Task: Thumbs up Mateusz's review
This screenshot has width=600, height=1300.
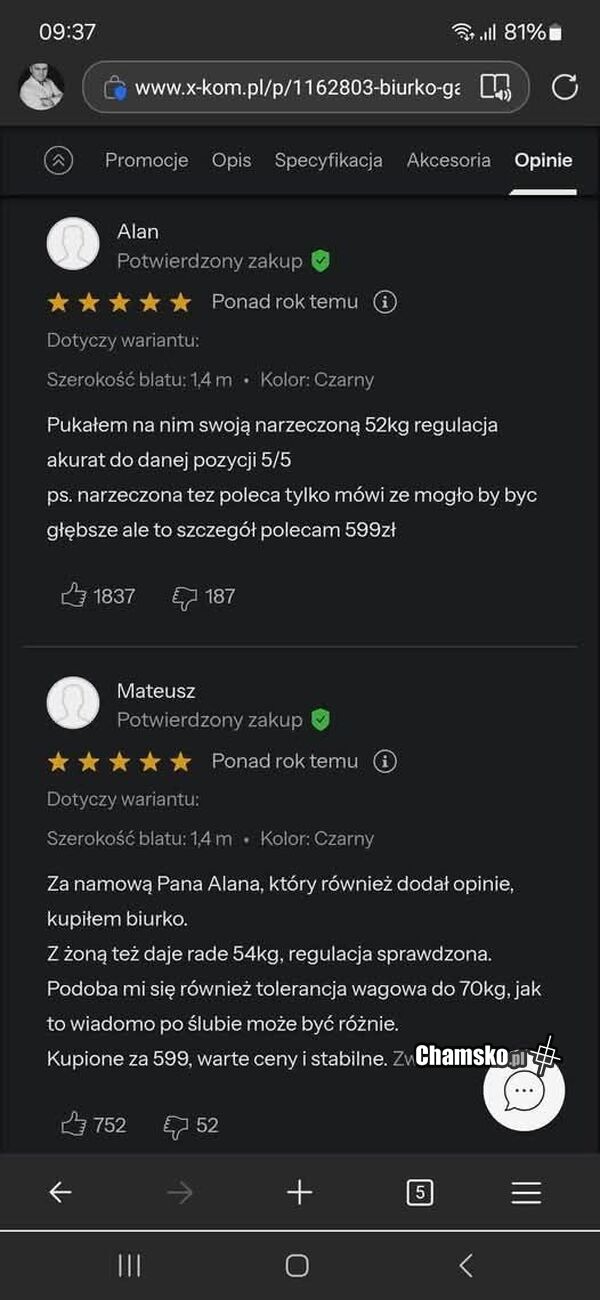Action: point(74,1125)
